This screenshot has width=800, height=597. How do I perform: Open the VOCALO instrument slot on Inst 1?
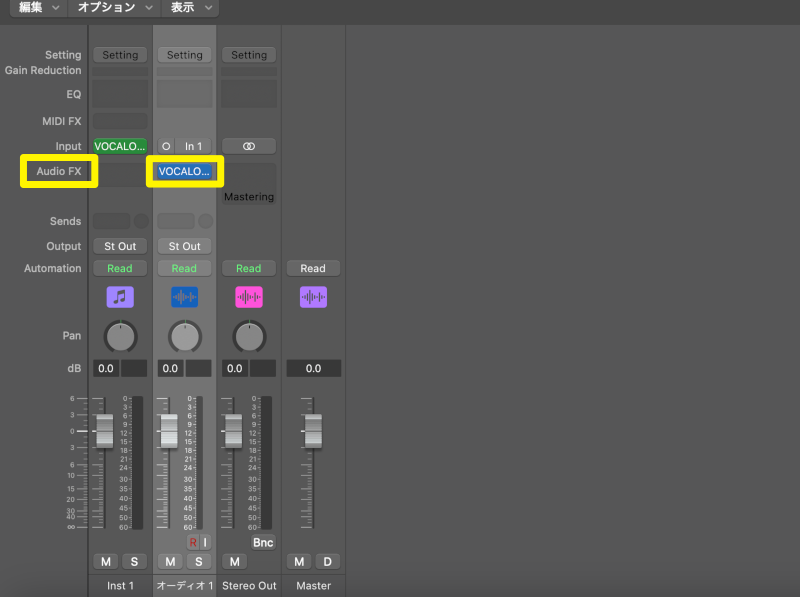120,146
